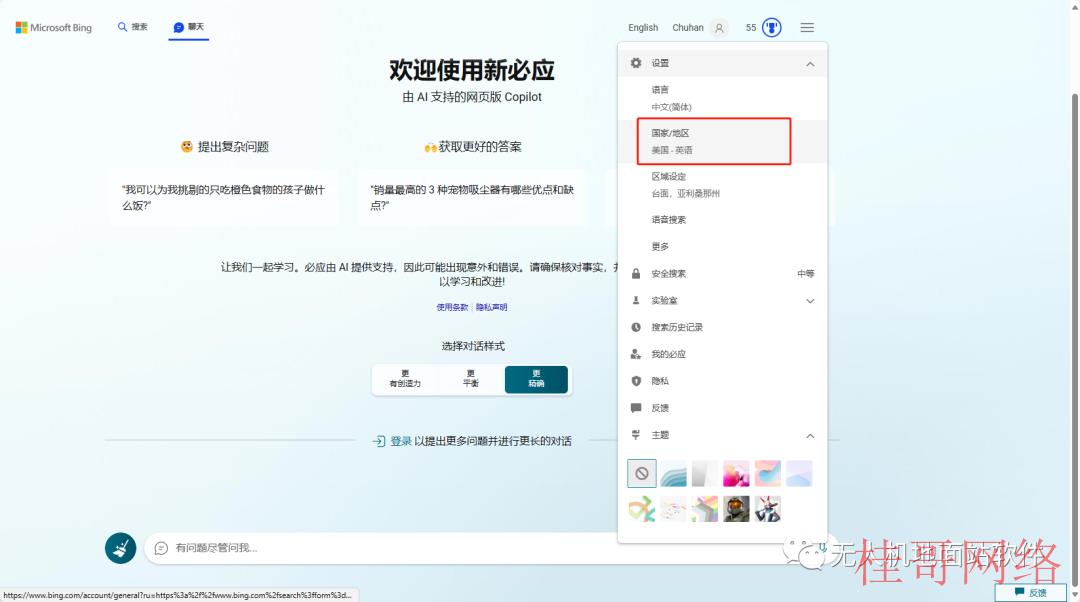Screen dimensions: 1080x602
Task: Switch language to English
Action: (x=643, y=28)
